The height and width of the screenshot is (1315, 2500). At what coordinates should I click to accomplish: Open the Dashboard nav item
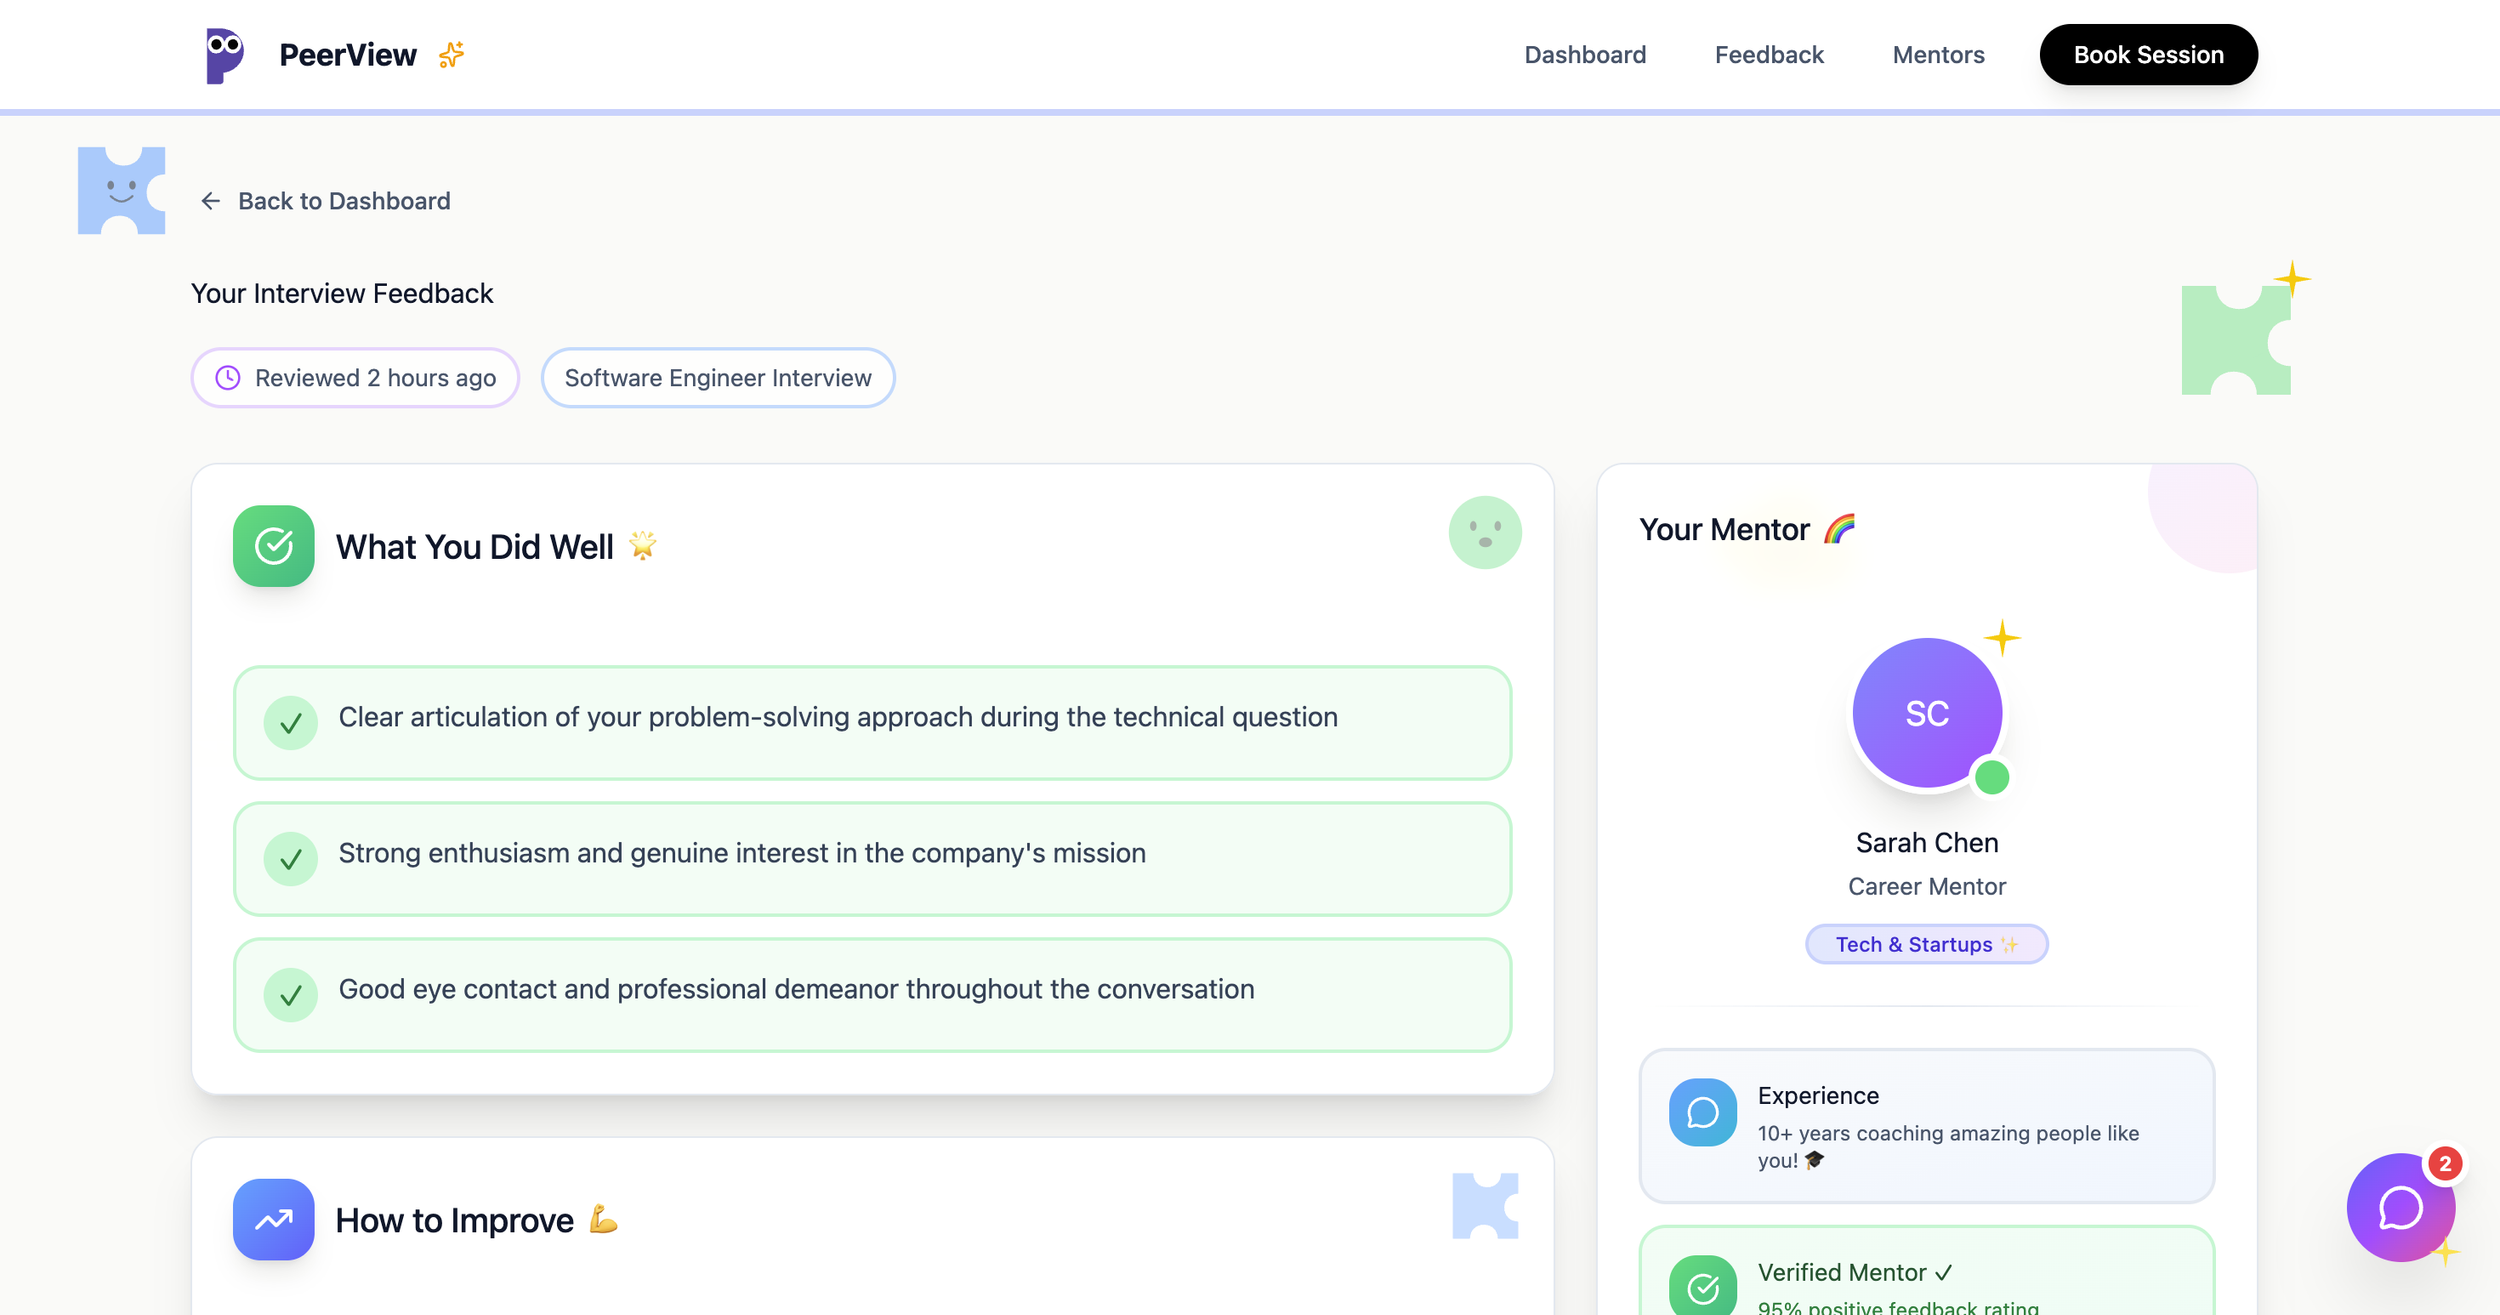tap(1585, 55)
